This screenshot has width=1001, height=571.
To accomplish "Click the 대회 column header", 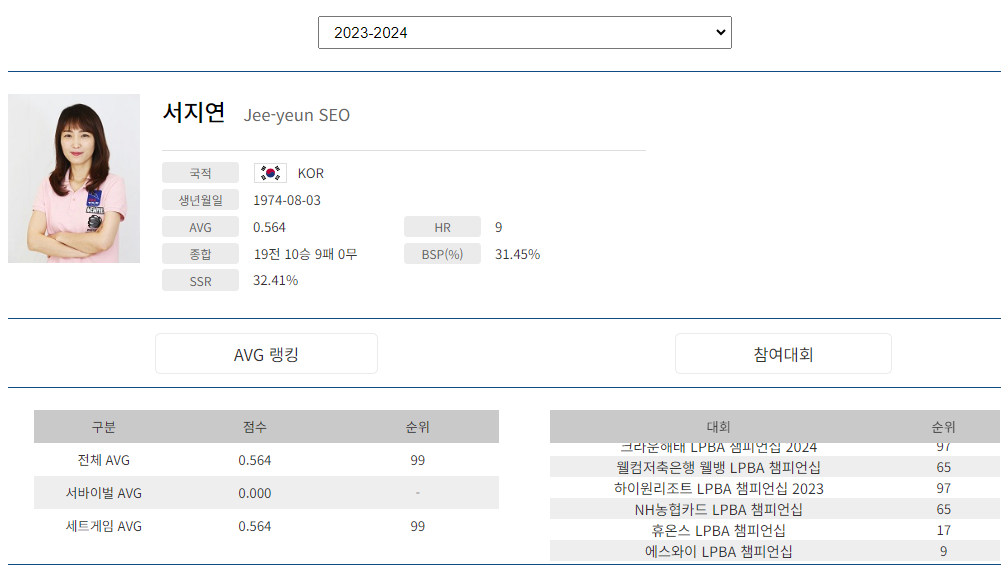I will pos(718,427).
